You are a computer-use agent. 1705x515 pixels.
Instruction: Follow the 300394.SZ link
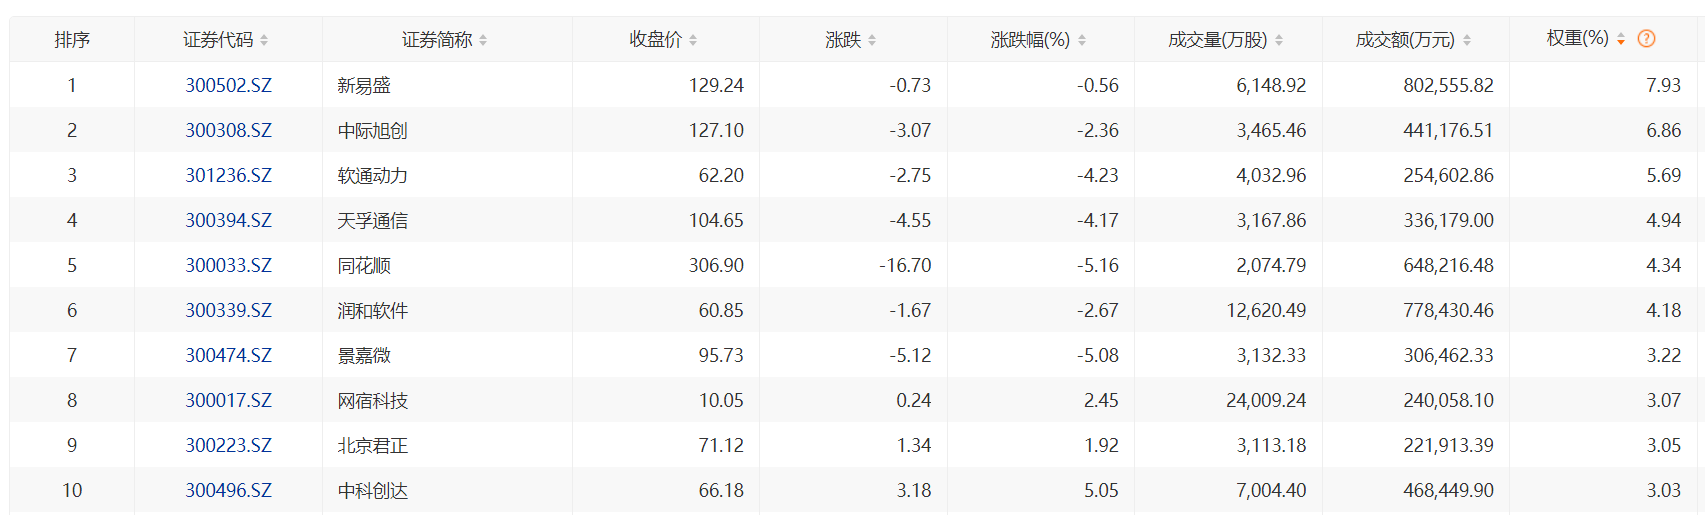pos(228,221)
